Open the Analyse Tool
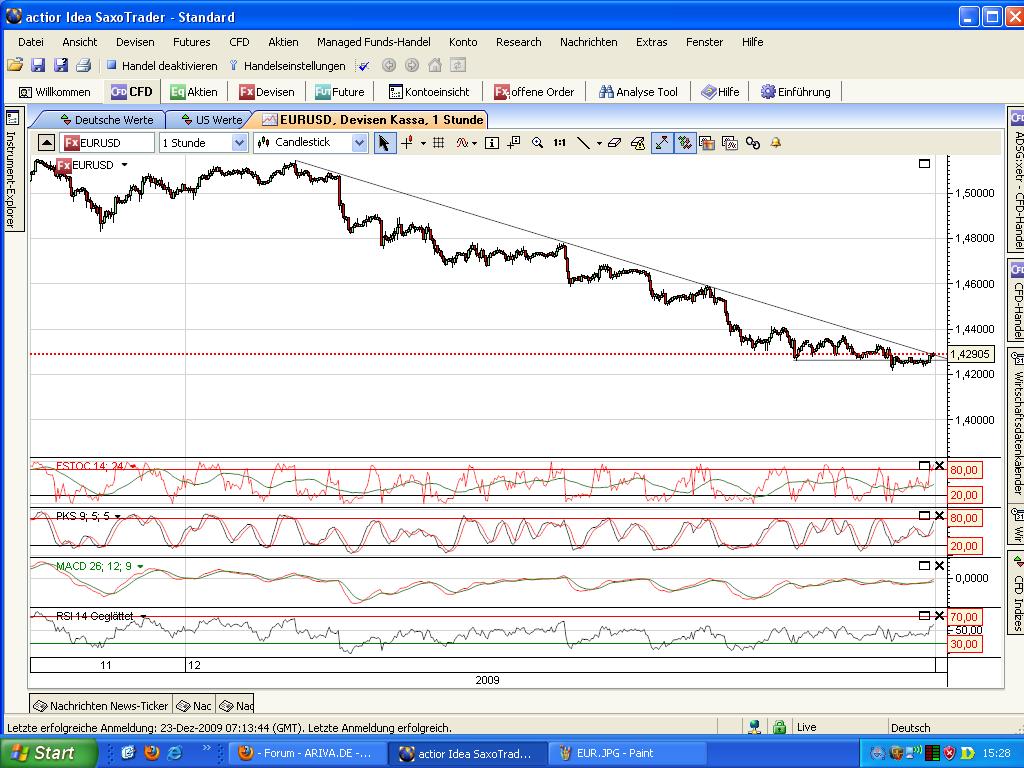This screenshot has height=768, width=1024. coord(637,91)
